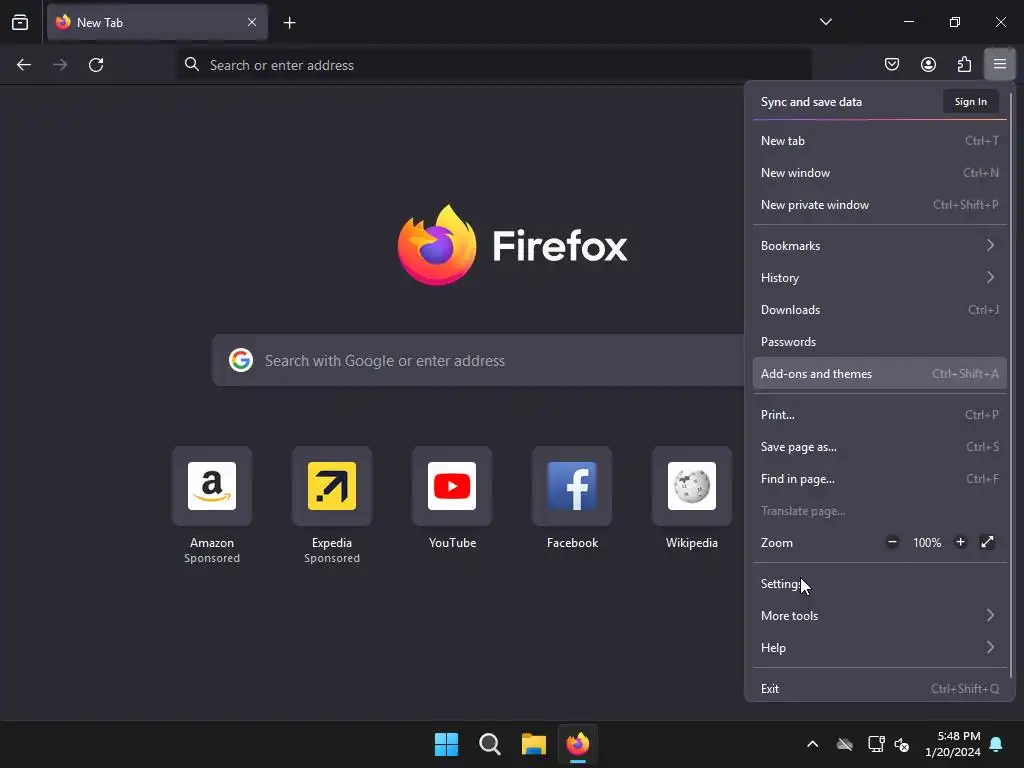The image size is (1024, 768).
Task: Open Windows taskbar search
Action: point(490,744)
